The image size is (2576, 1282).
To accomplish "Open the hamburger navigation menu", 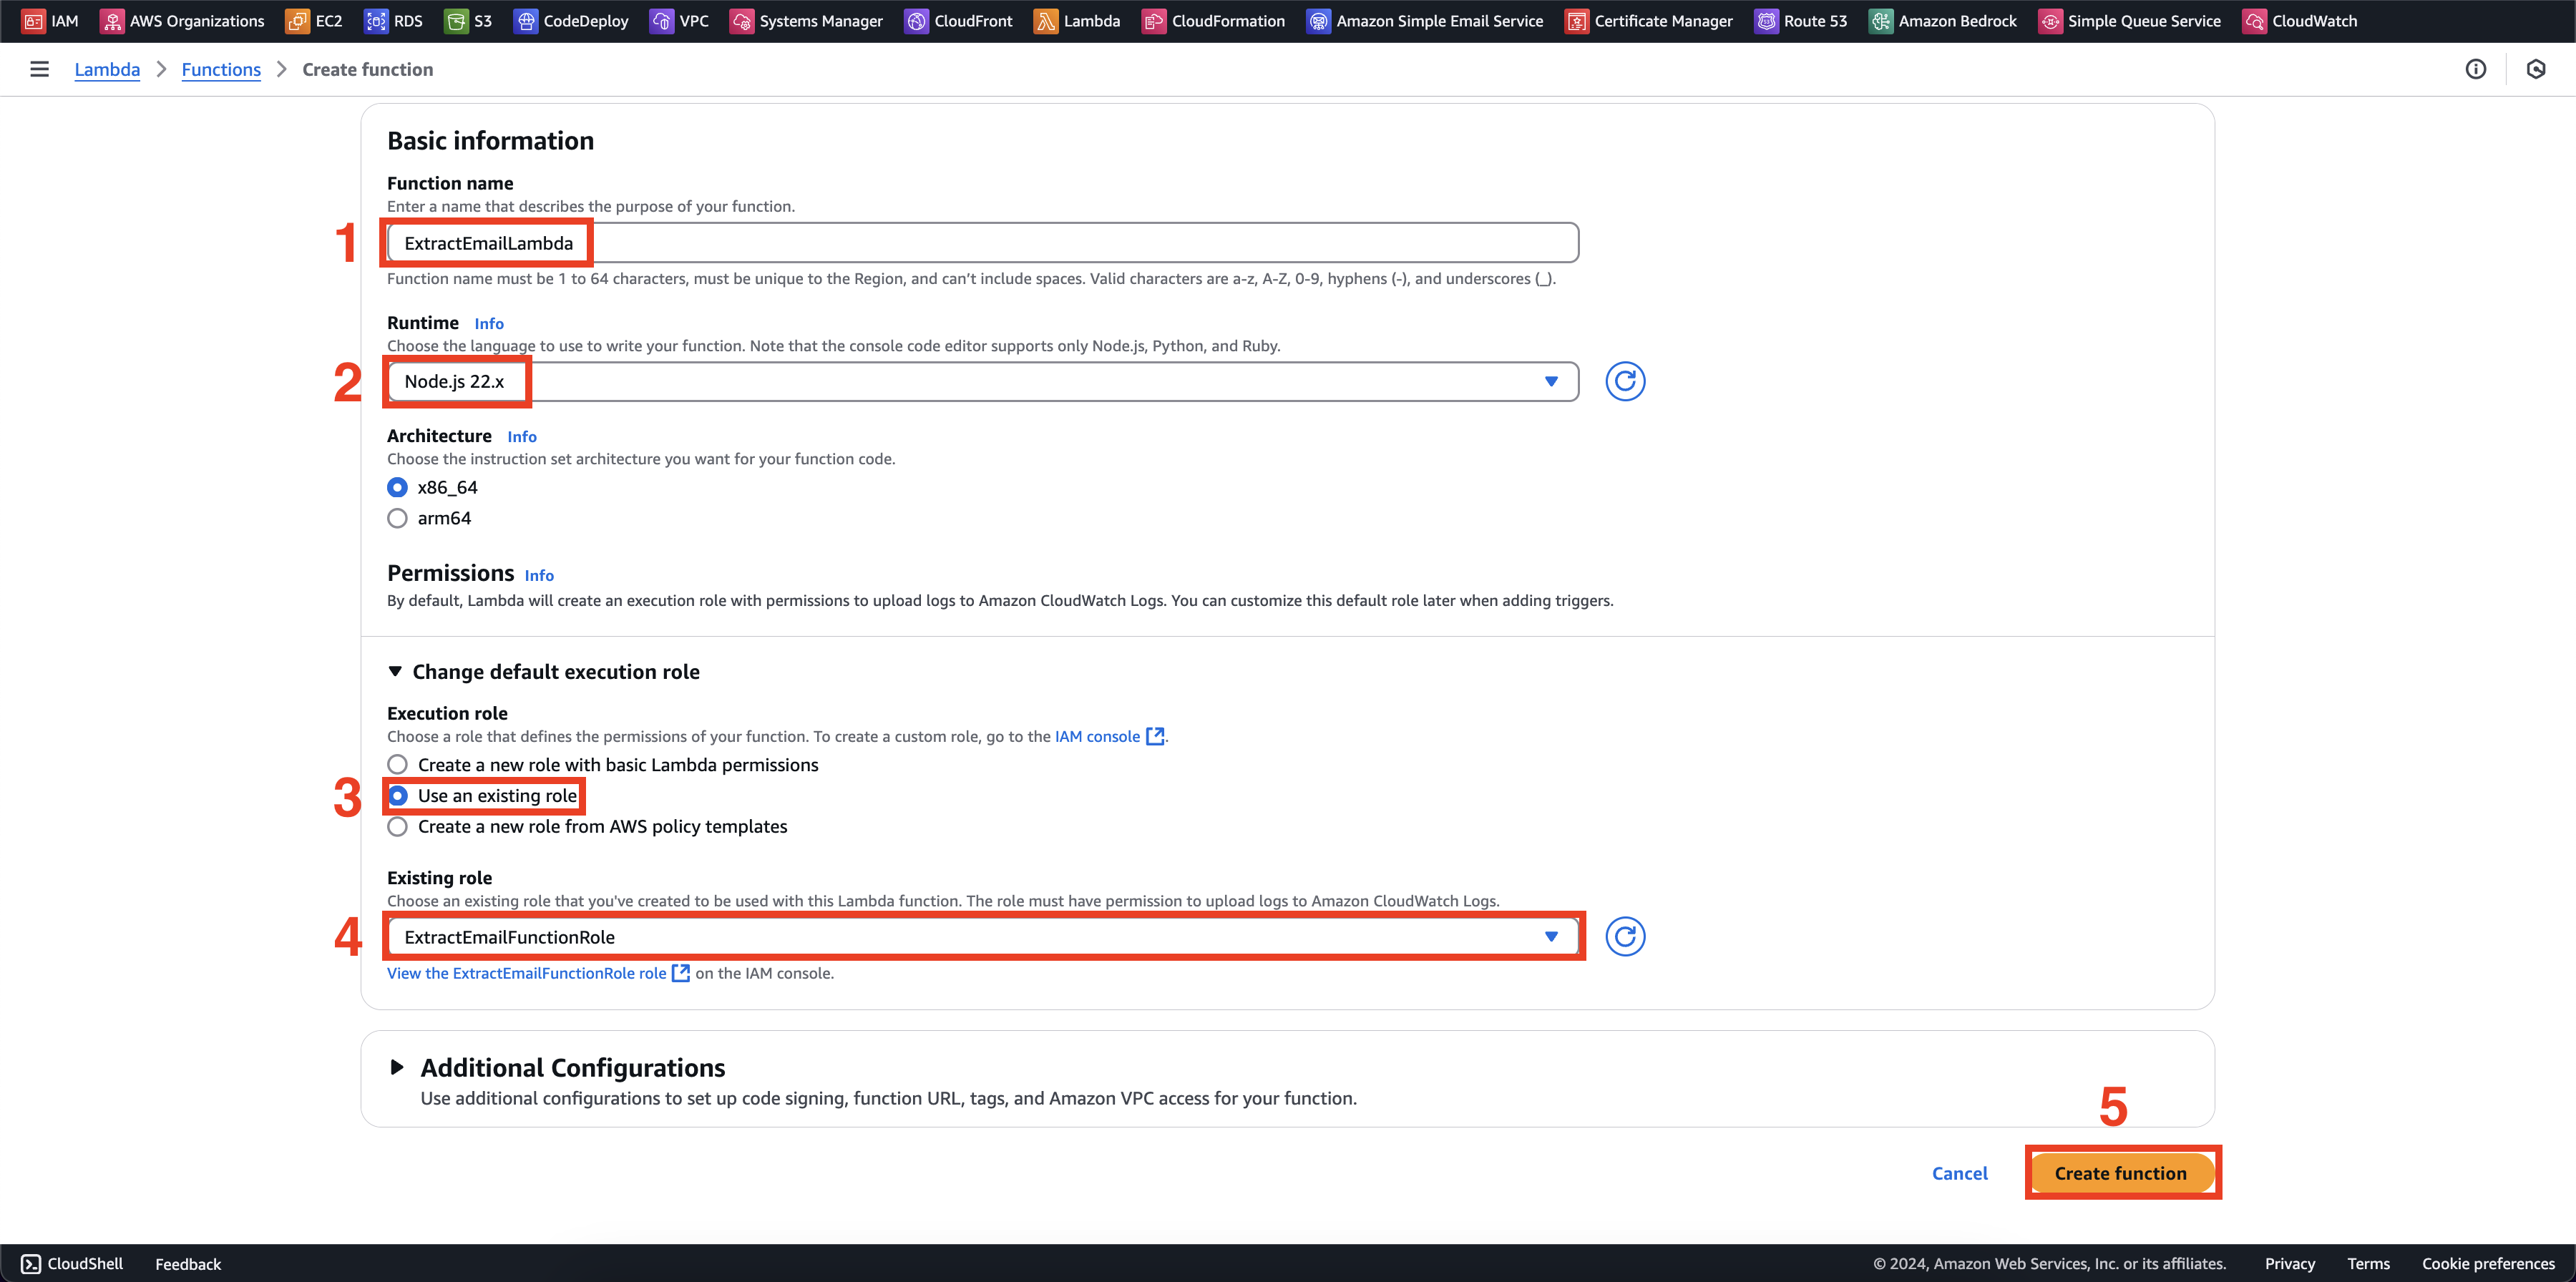I will point(39,69).
